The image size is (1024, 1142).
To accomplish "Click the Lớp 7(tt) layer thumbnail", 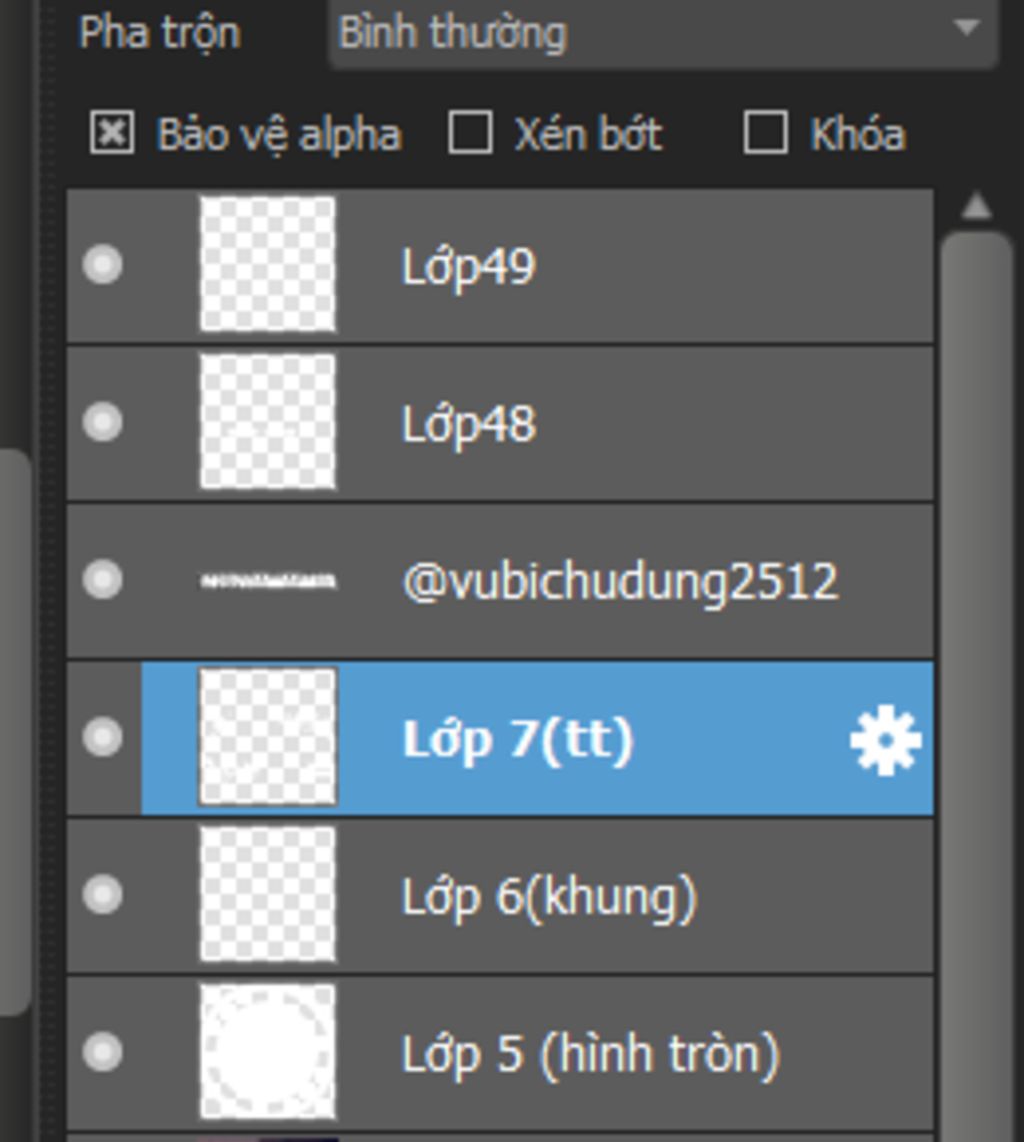I will (x=268, y=737).
